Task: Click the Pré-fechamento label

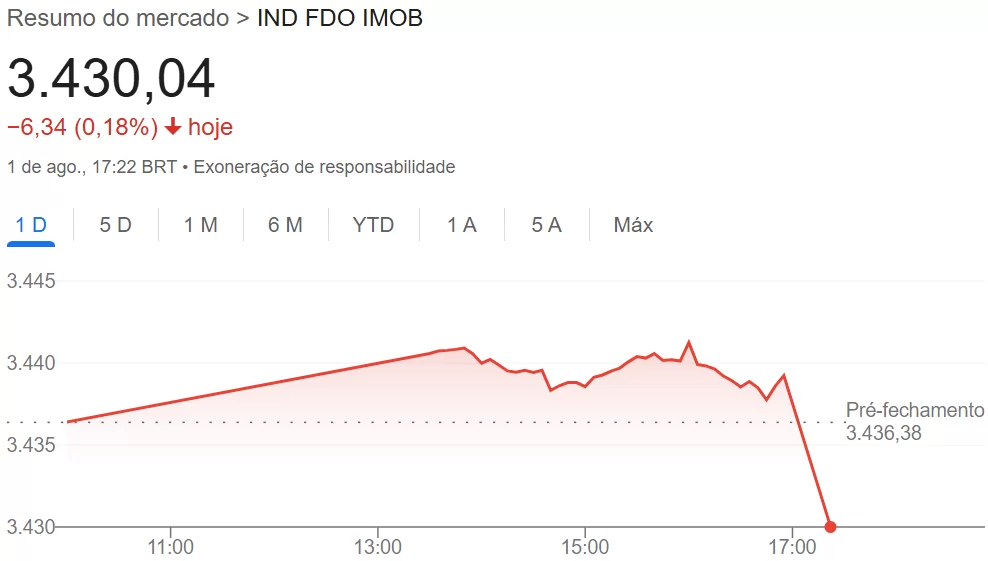Action: coord(915,410)
